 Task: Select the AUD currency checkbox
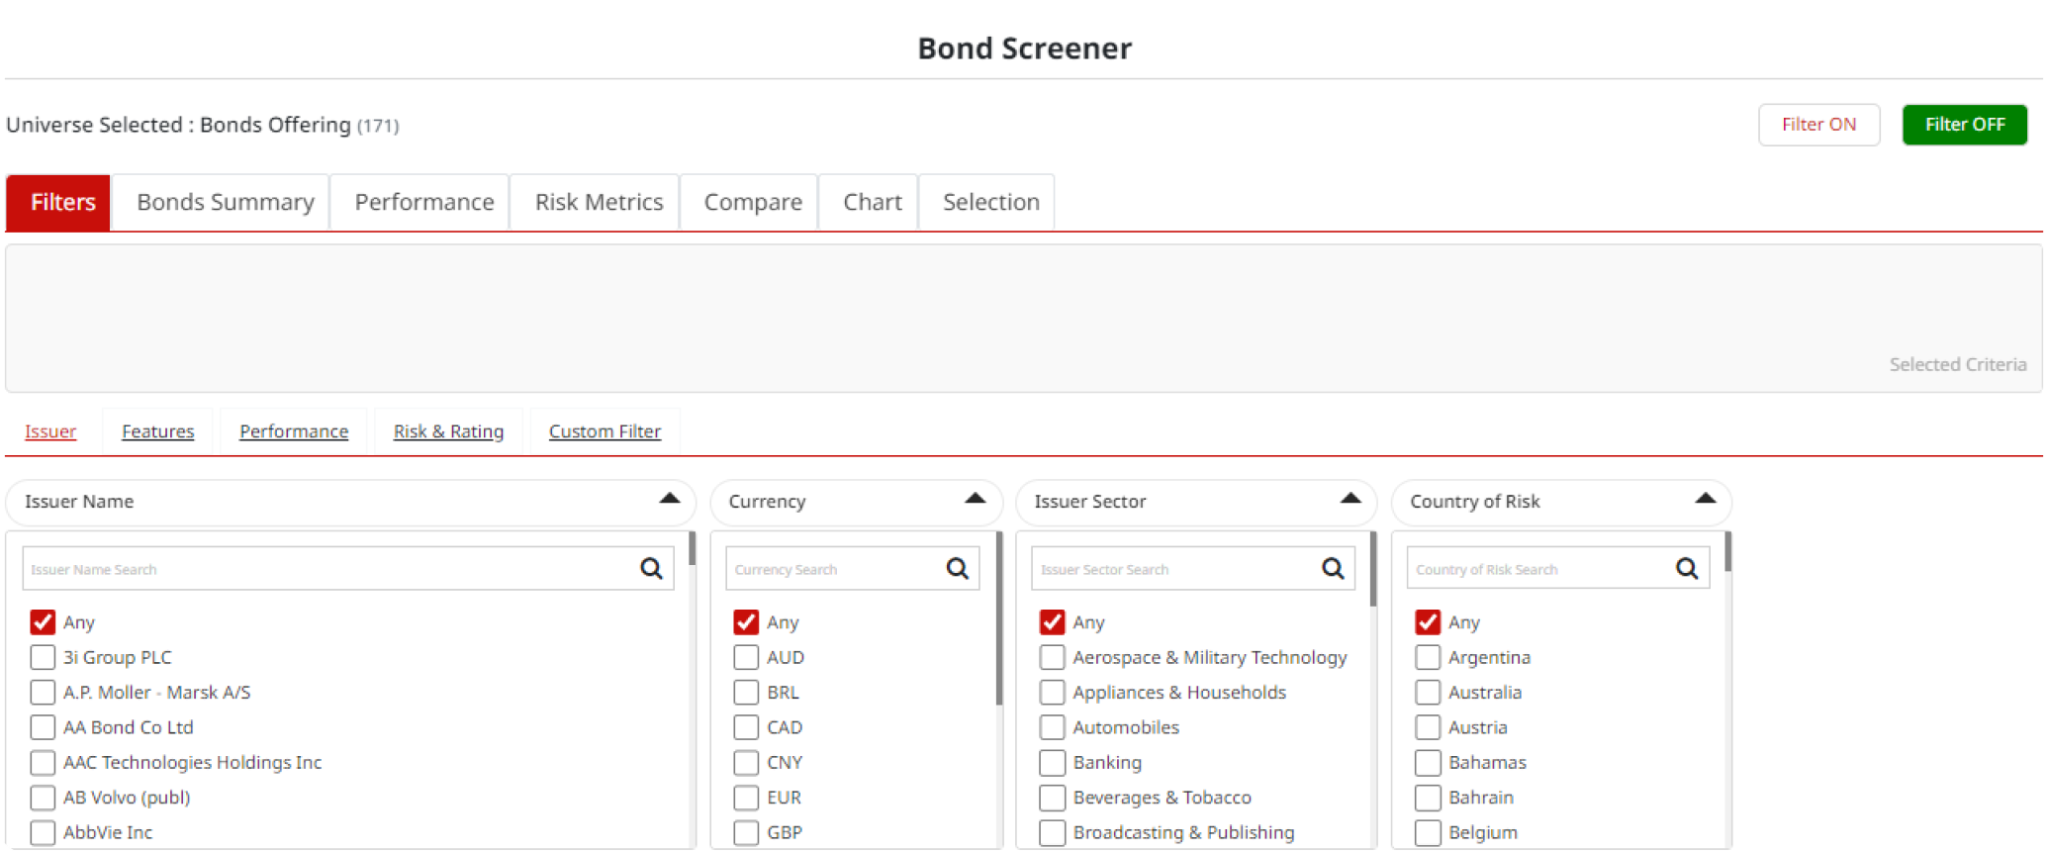coord(746,657)
